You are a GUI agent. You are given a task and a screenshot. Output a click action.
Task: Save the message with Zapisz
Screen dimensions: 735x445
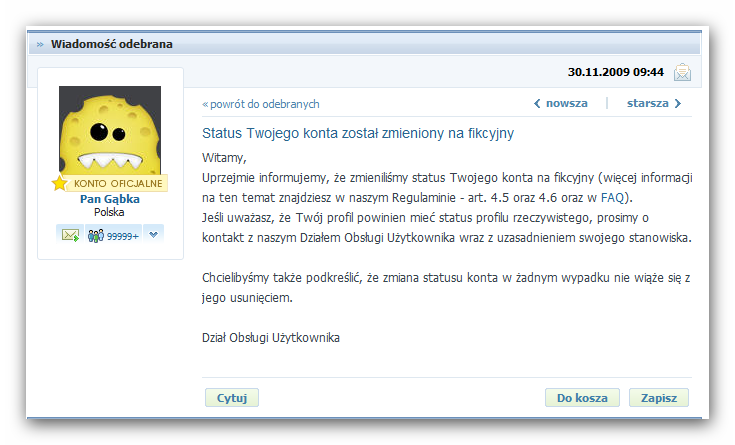[x=659, y=398]
